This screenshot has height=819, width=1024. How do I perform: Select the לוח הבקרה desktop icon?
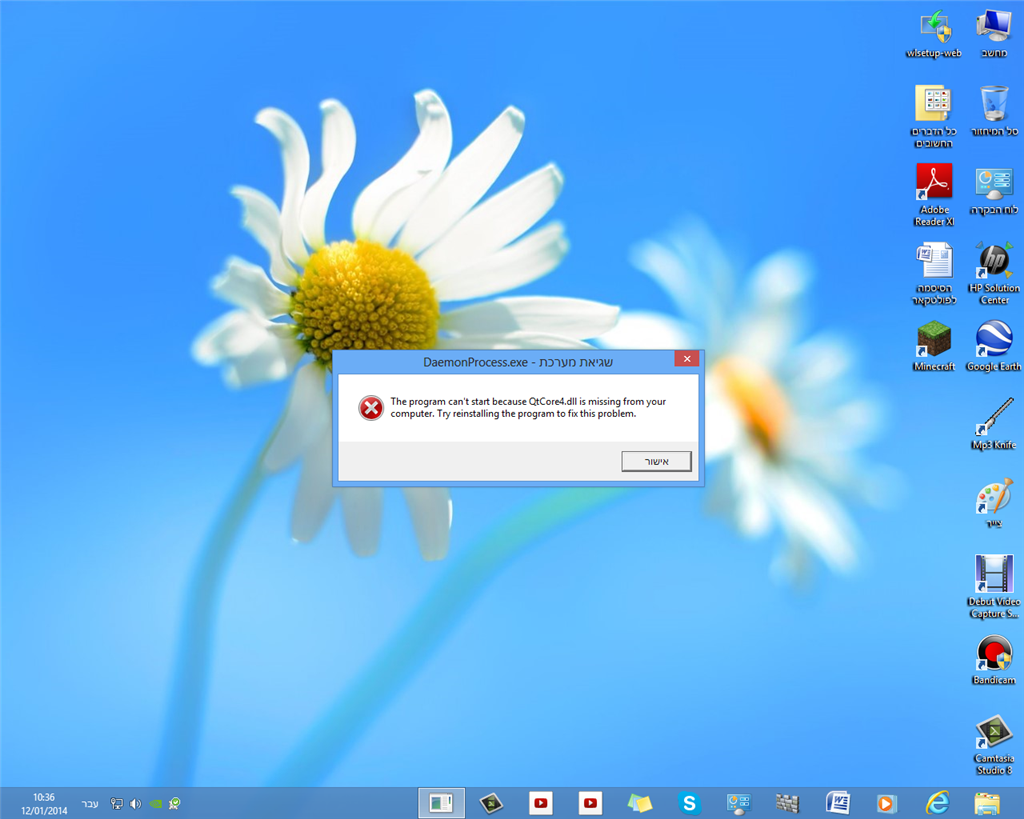point(994,191)
